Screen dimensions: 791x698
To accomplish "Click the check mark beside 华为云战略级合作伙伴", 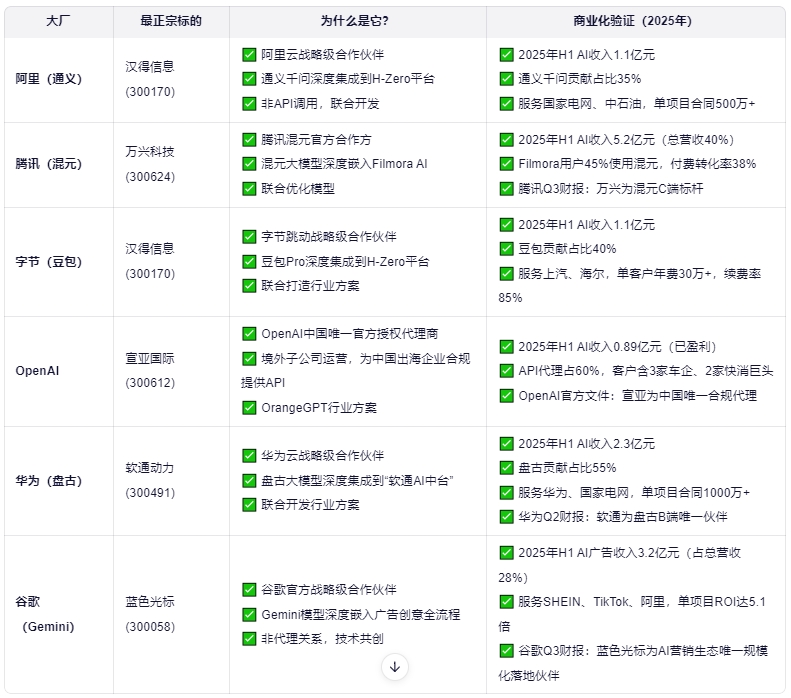I will click(x=249, y=455).
